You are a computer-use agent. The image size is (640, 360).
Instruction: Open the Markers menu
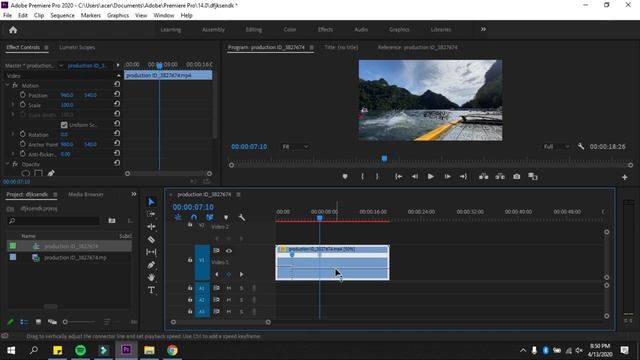coord(91,16)
